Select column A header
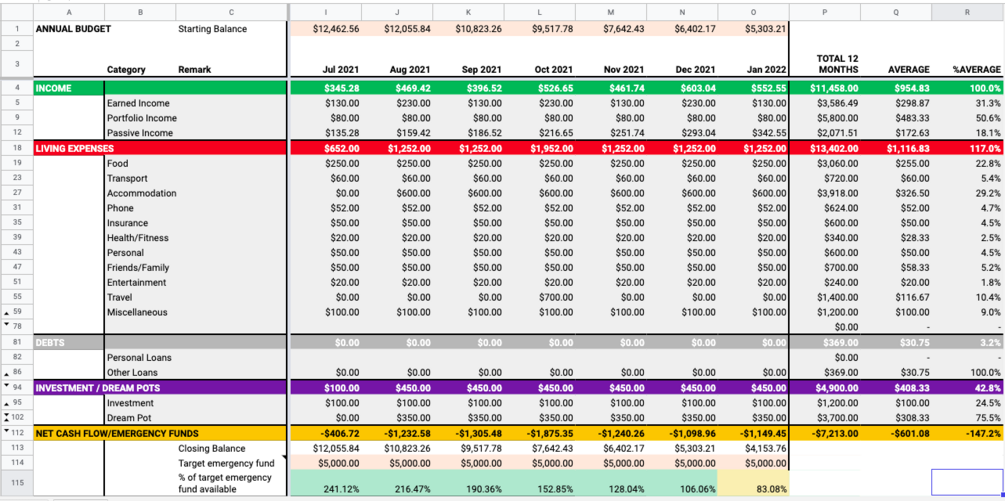 tap(69, 12)
